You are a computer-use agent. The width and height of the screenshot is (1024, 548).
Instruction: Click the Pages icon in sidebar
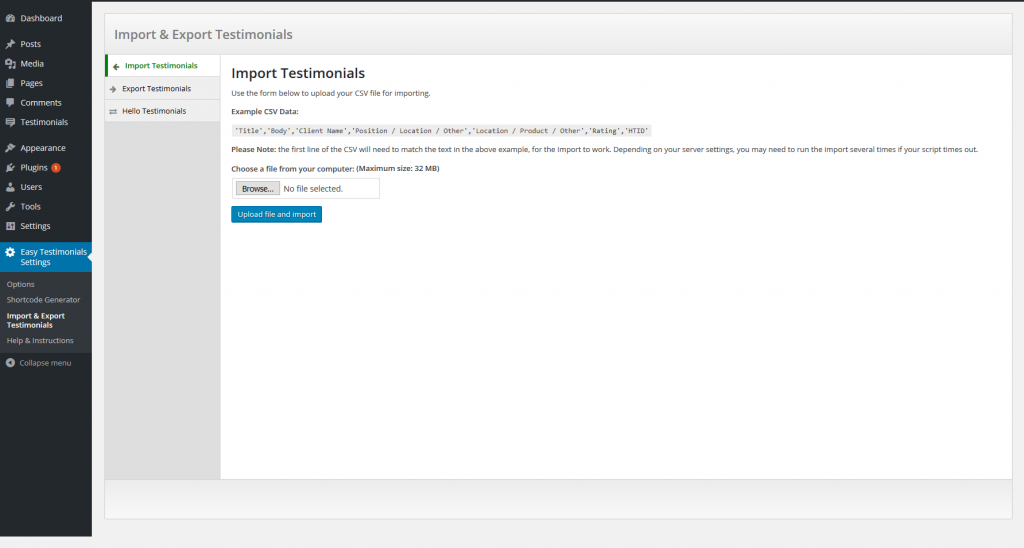[x=10, y=83]
